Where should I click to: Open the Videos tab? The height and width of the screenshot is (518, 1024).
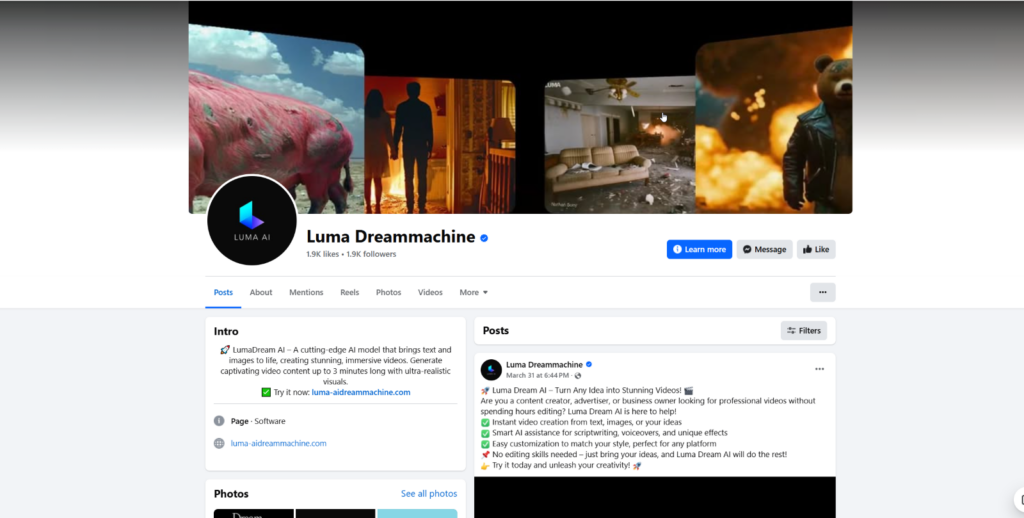tap(430, 293)
